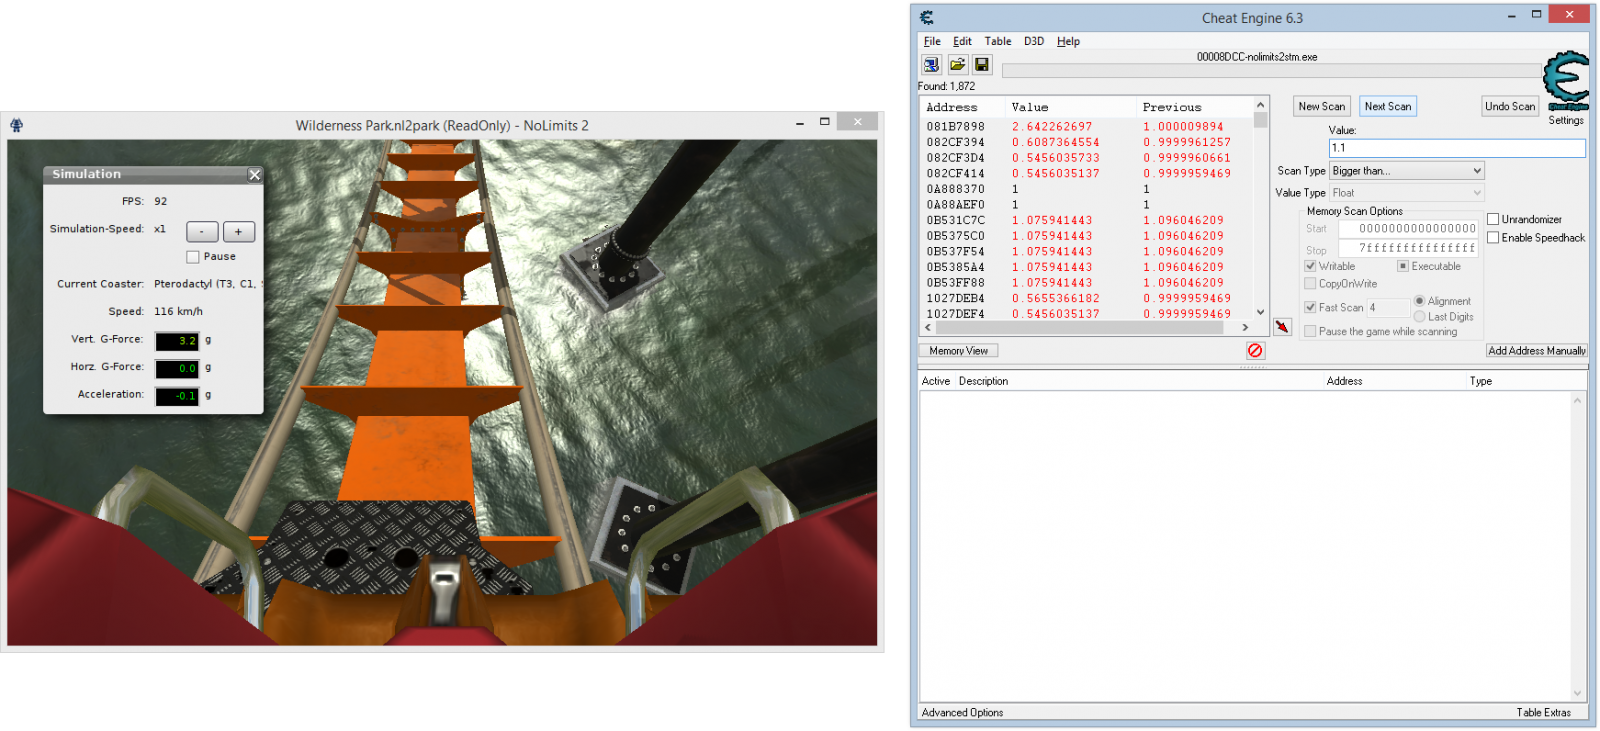1600x731 pixels.
Task: Click the Stop address field
Action: coord(1408,248)
